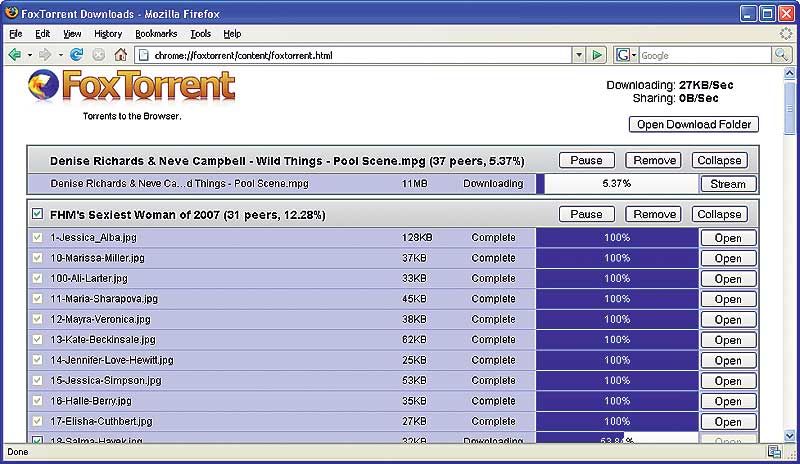Toggle the 15-Jessica-Simpson.jpg checkbox

(x=37, y=380)
